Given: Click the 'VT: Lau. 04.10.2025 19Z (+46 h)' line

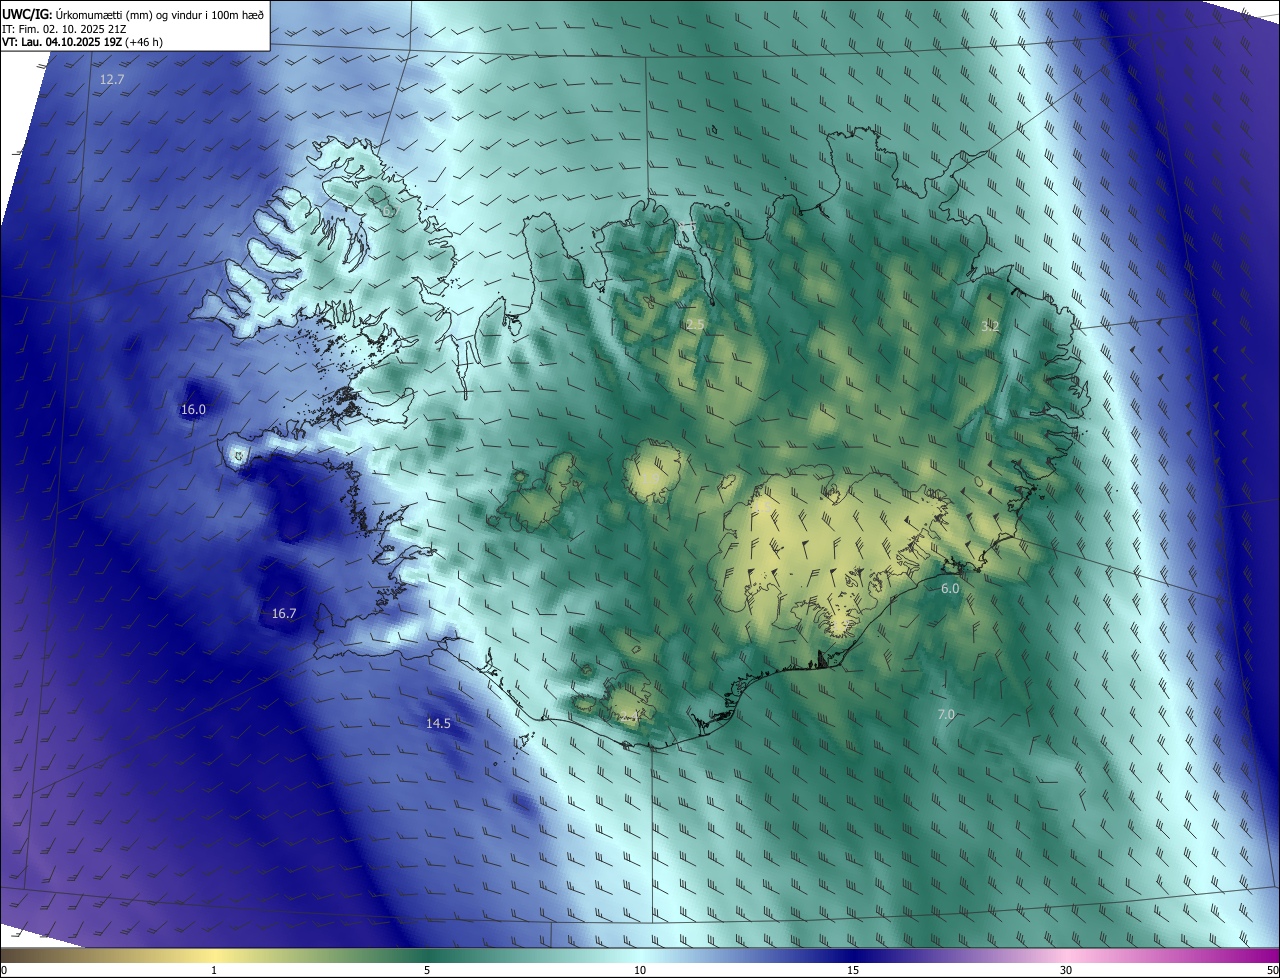Looking at the screenshot, I should 83,42.
